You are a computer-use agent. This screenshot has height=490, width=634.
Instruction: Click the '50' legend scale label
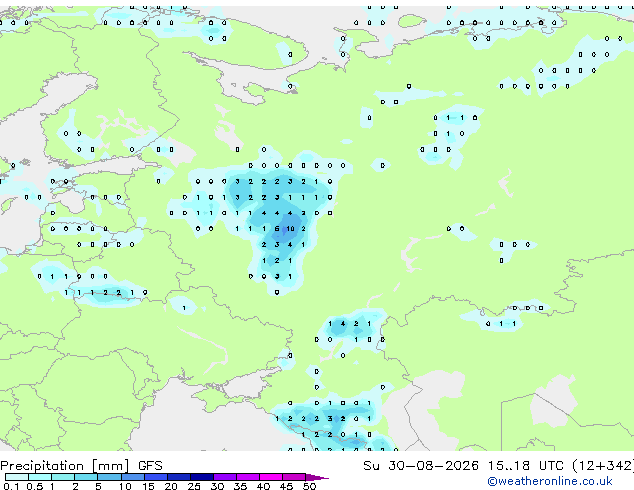click(309, 486)
